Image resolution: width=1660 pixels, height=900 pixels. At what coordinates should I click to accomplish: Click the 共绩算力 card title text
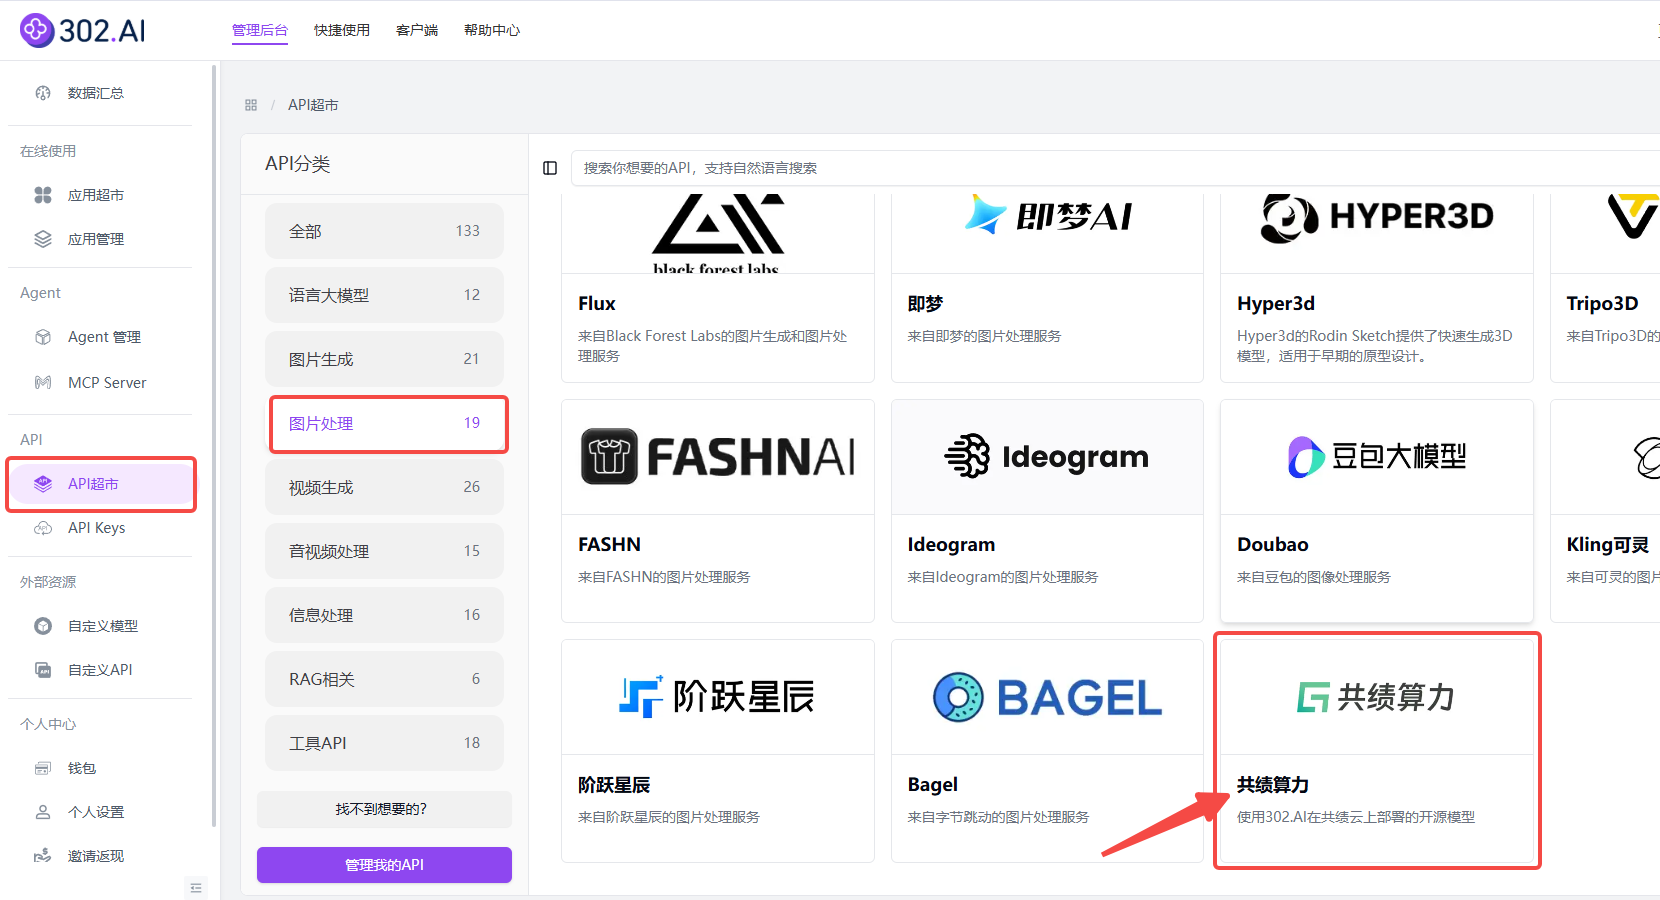point(1273,785)
